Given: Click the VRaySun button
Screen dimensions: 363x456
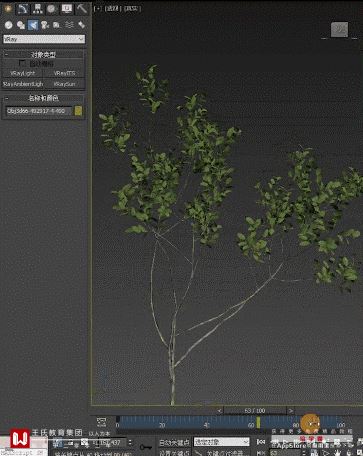Looking at the screenshot, I should pos(64,84).
